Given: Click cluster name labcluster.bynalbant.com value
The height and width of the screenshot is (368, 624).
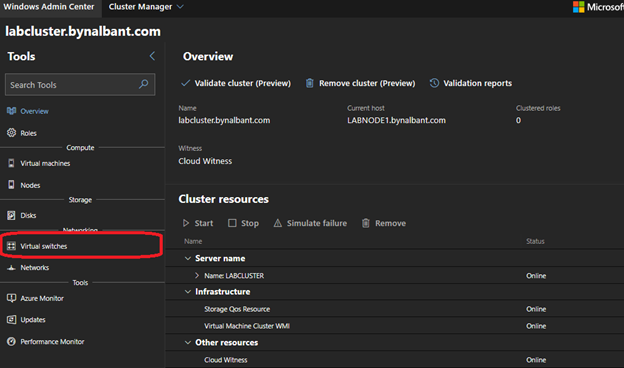Looking at the screenshot, I should click(224, 120).
